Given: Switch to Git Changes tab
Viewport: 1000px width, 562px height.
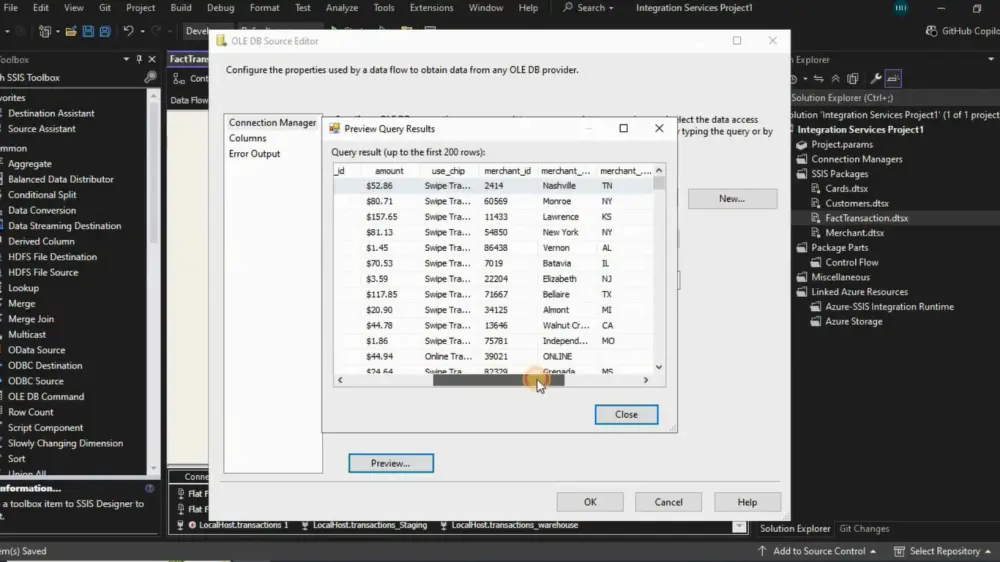Looking at the screenshot, I should tap(864, 529).
